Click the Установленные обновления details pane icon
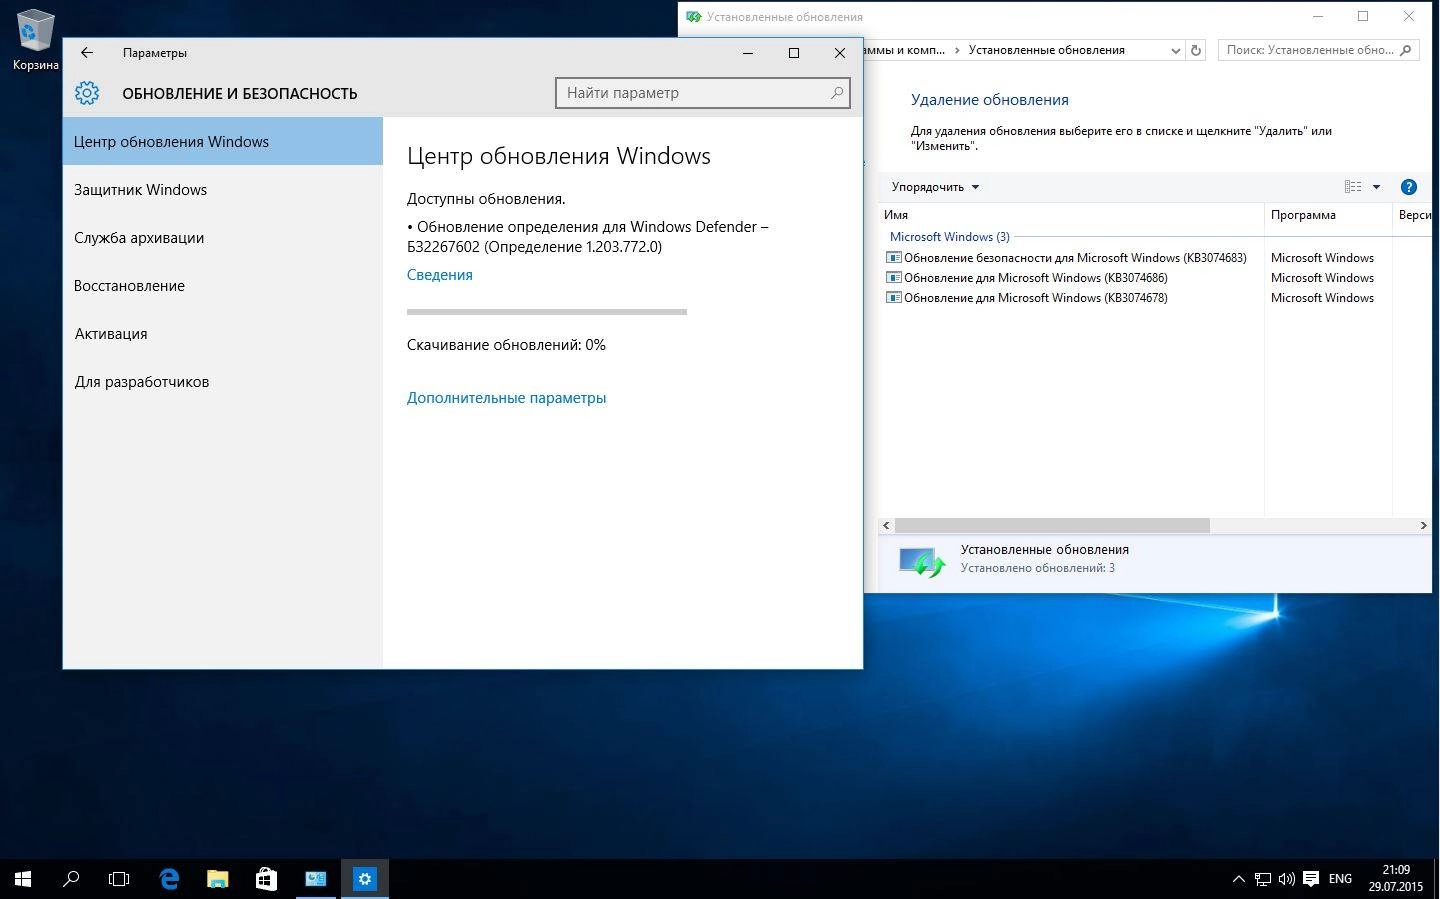 point(921,561)
